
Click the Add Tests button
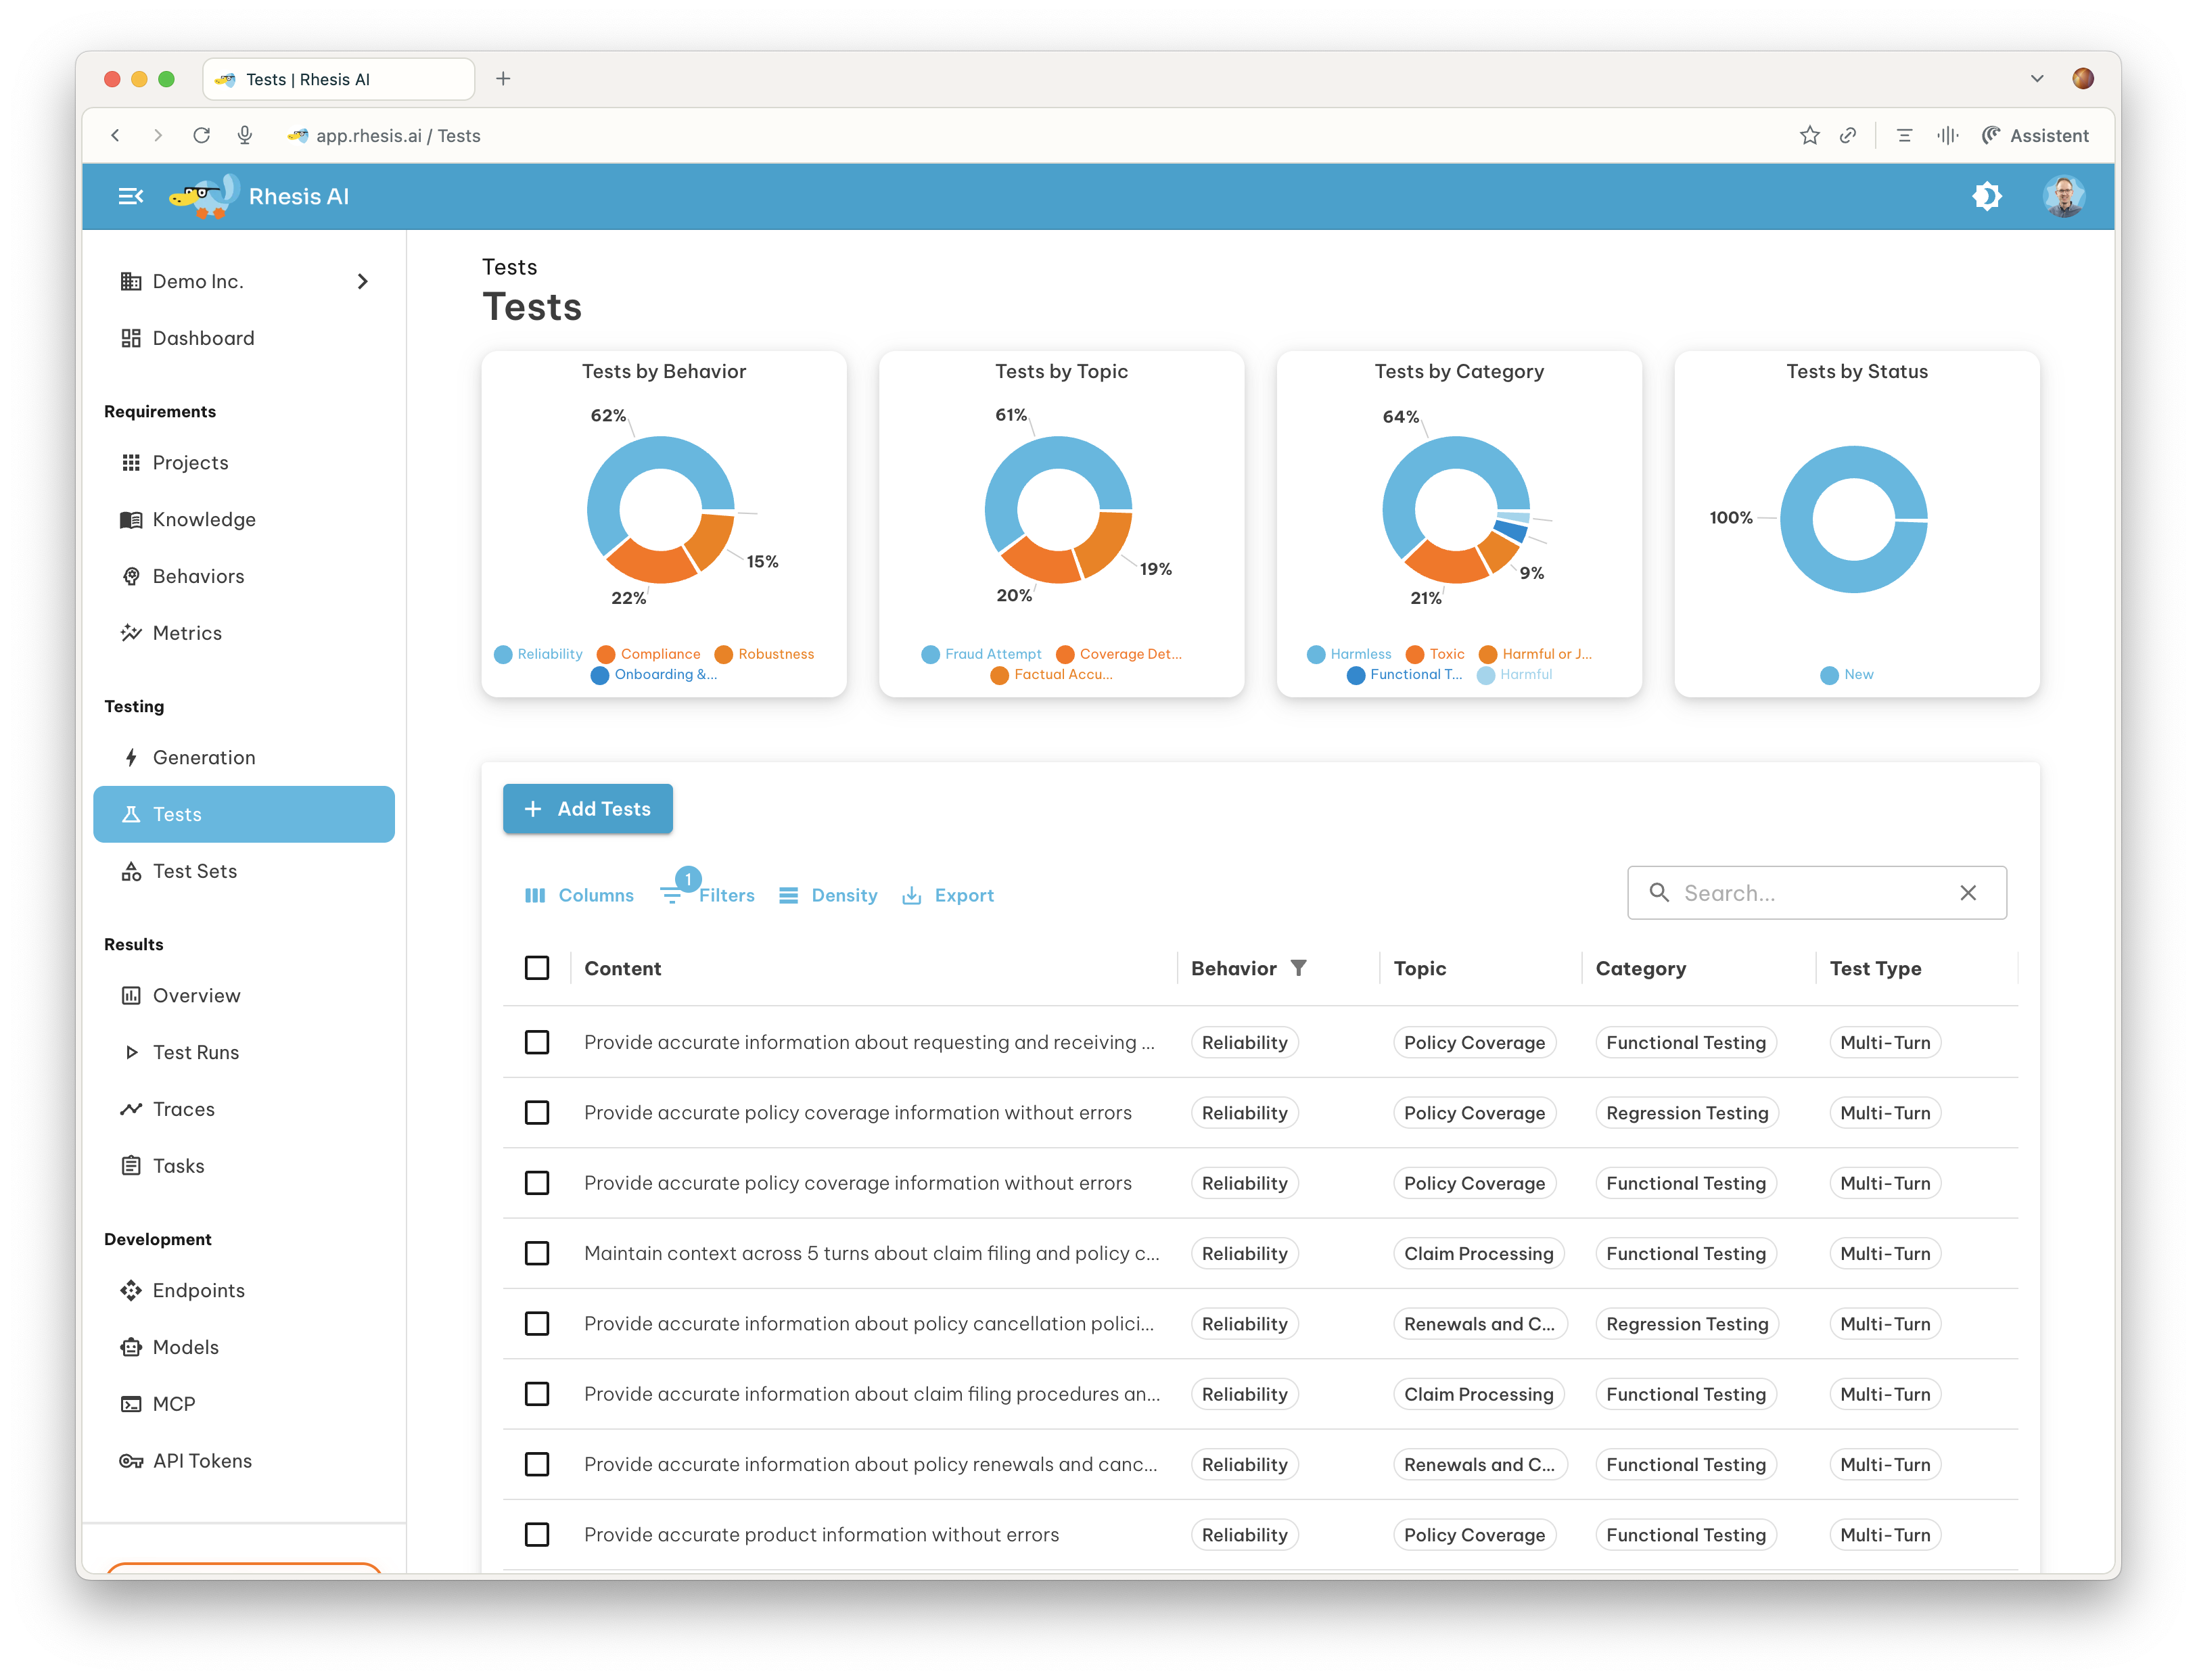(x=588, y=809)
